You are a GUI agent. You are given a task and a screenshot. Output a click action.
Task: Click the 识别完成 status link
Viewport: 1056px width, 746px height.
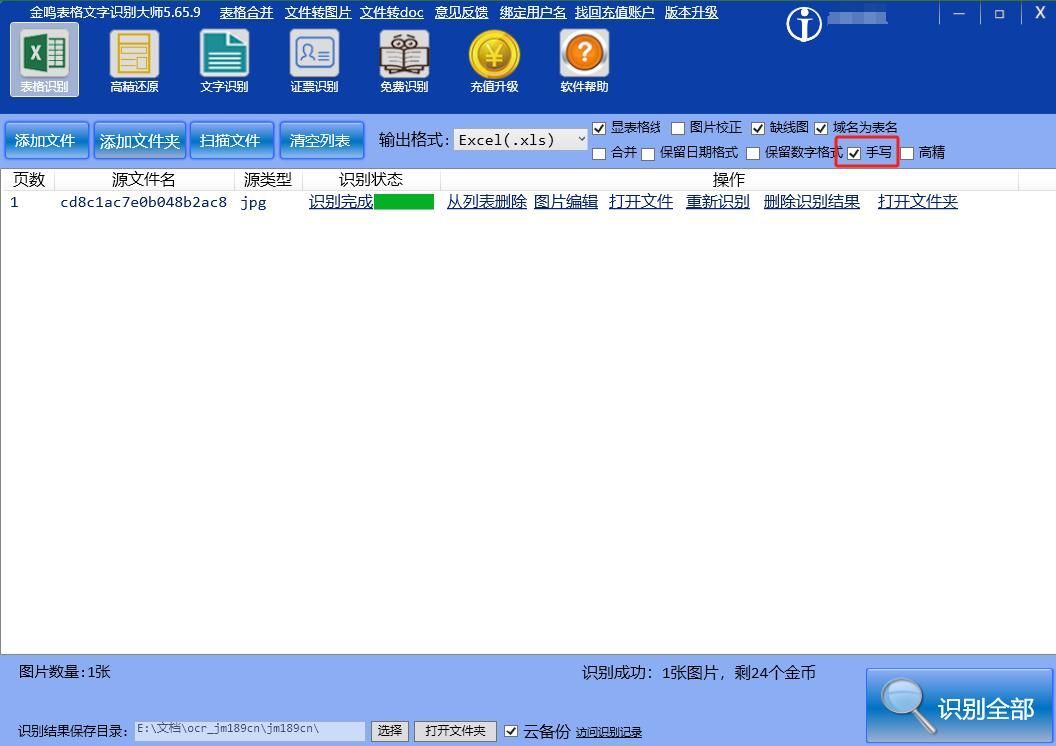coord(341,201)
